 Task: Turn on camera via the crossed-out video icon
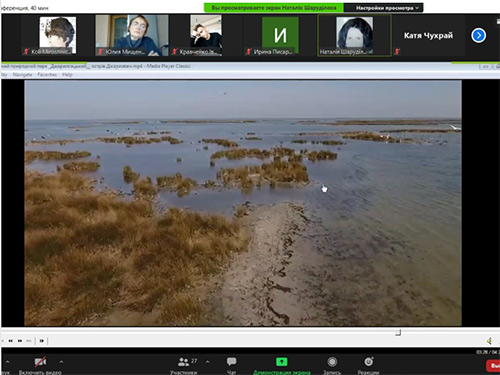click(40, 362)
